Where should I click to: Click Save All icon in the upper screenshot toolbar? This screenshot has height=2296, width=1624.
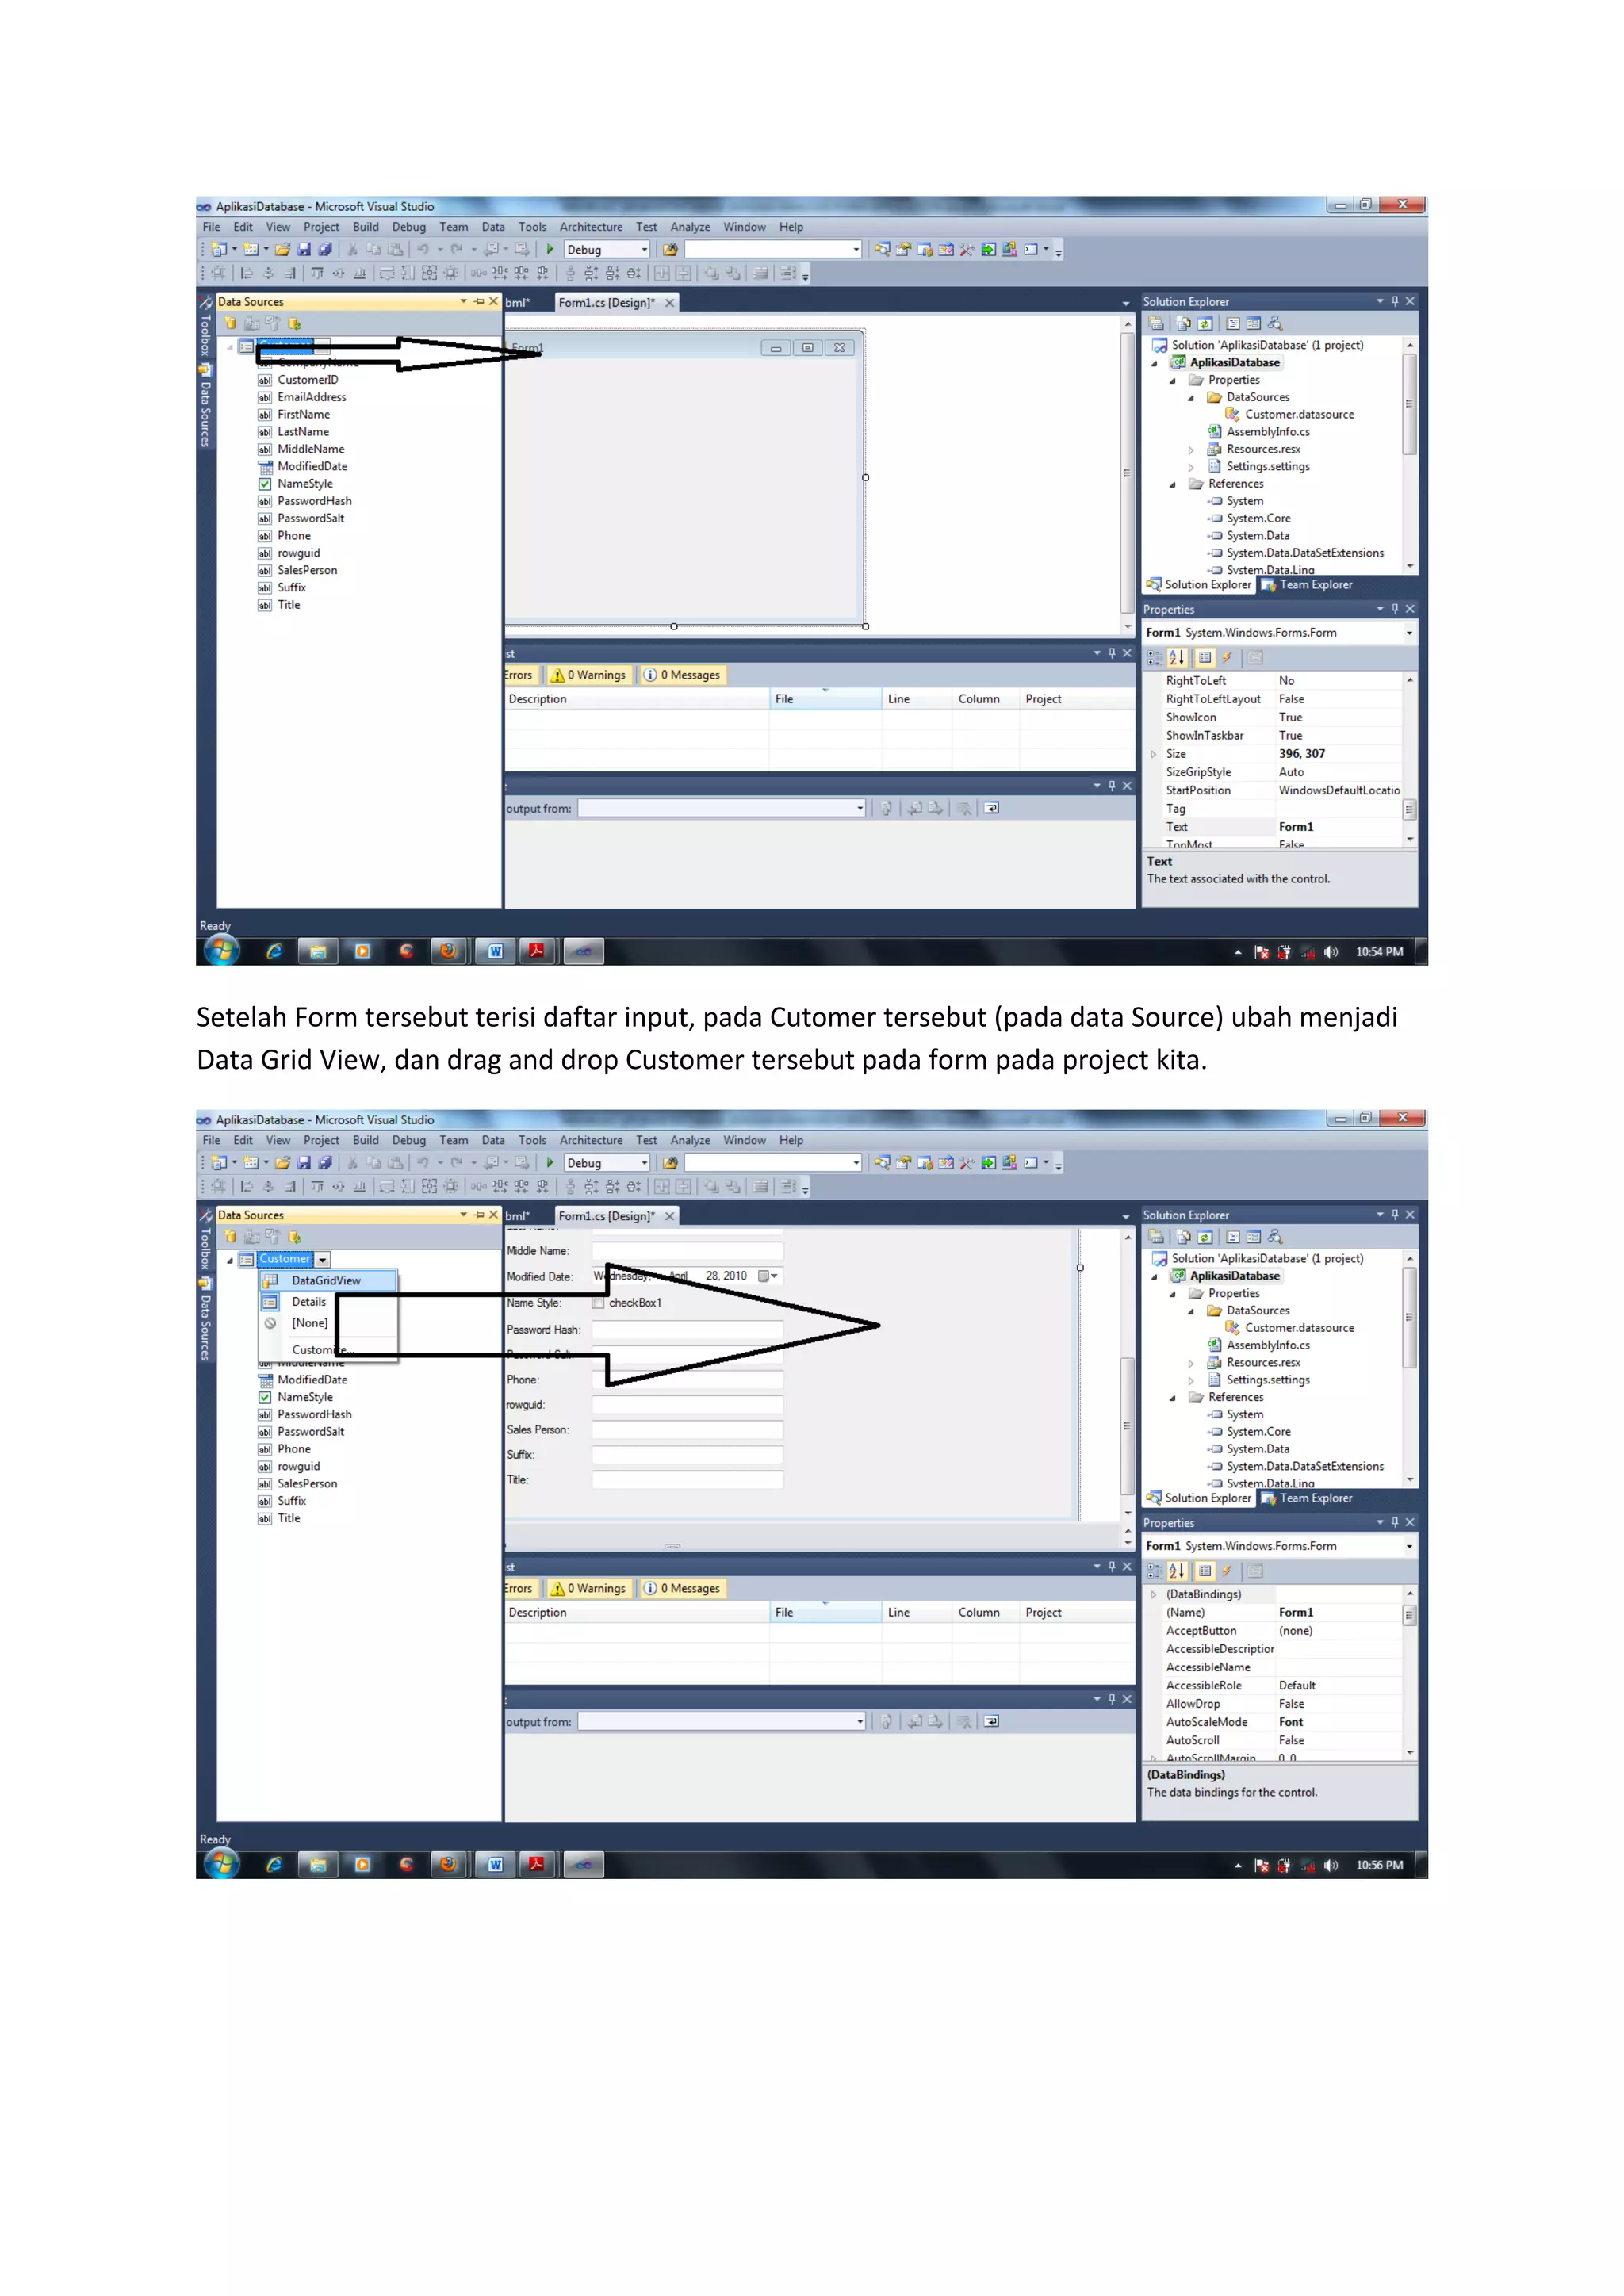click(325, 249)
